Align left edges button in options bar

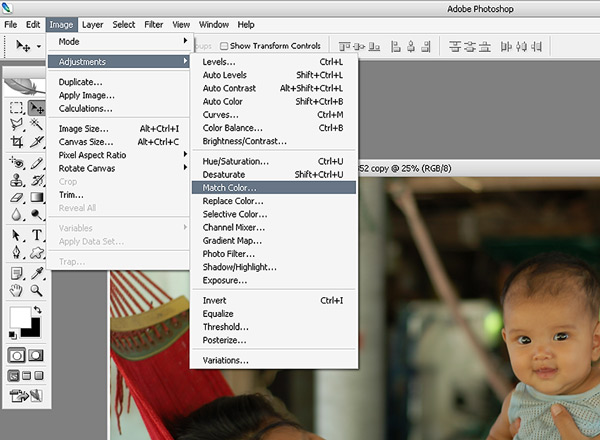click(x=396, y=47)
